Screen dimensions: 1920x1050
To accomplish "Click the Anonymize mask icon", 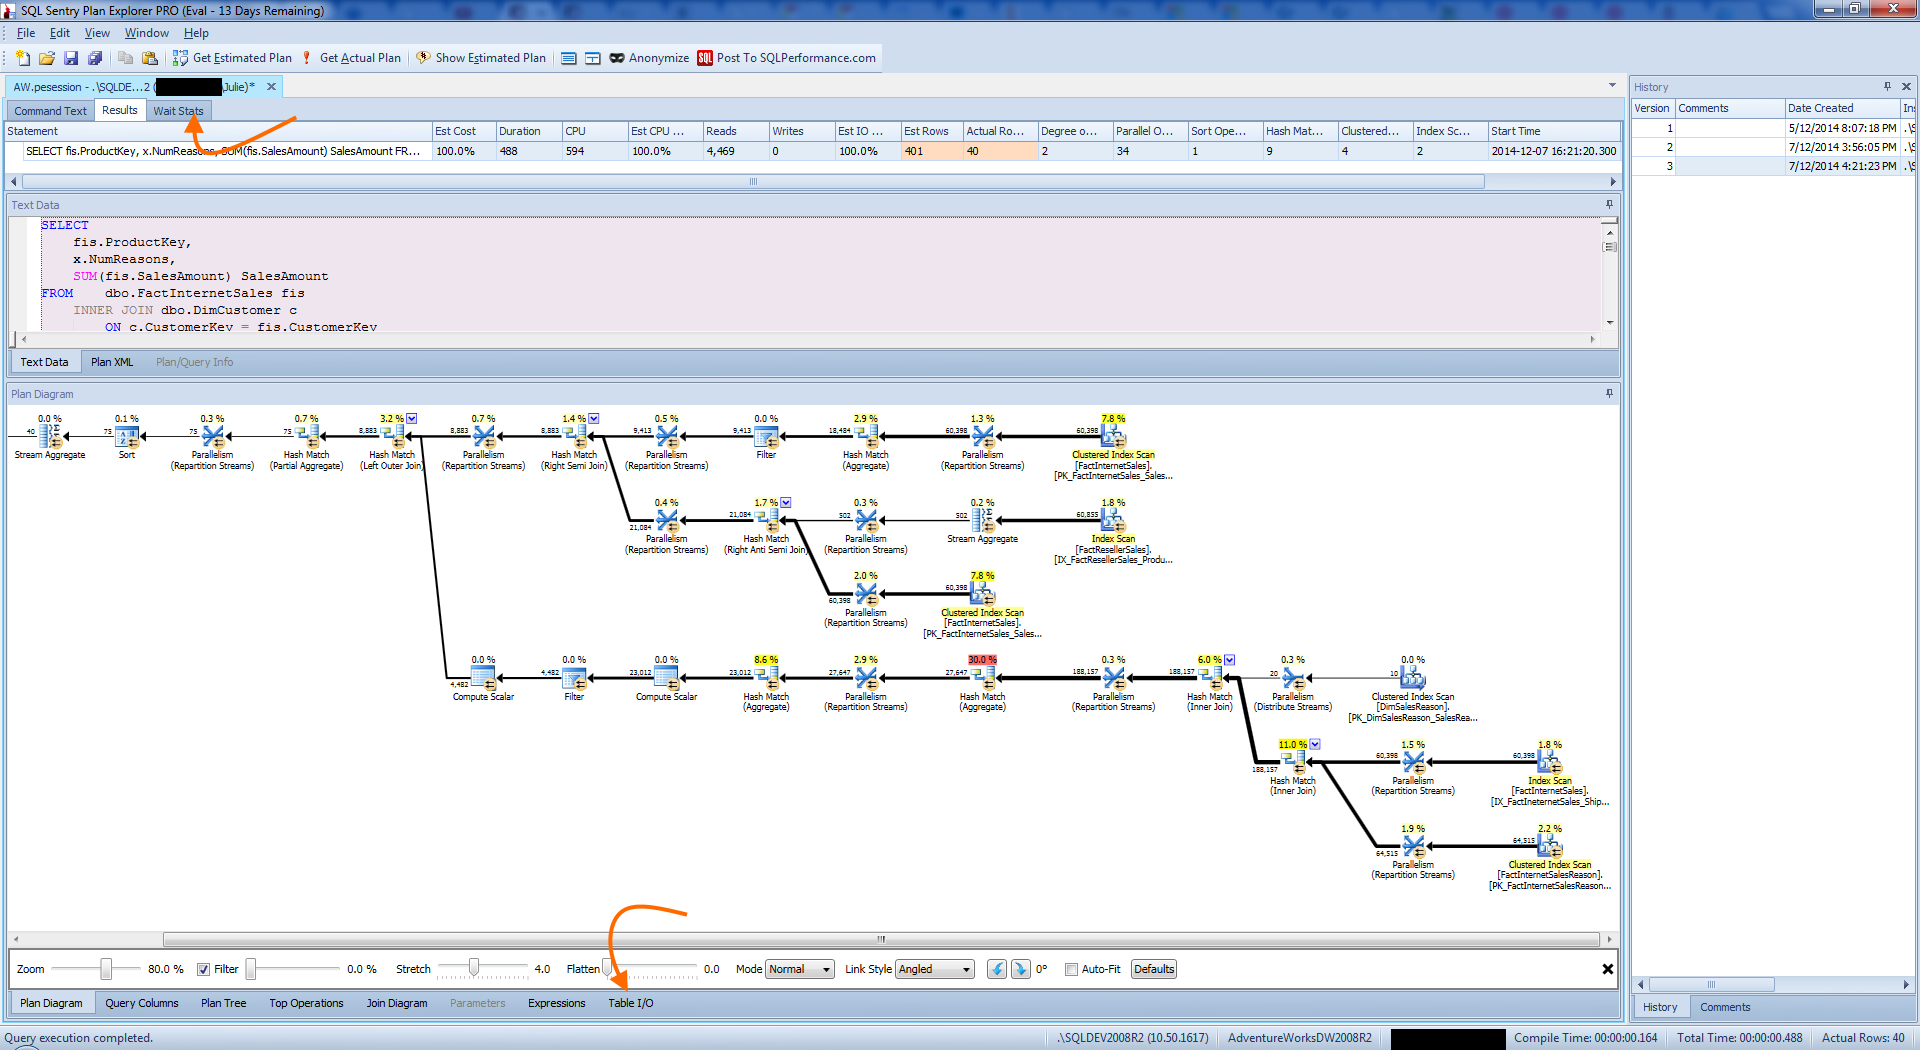I will click(x=617, y=58).
